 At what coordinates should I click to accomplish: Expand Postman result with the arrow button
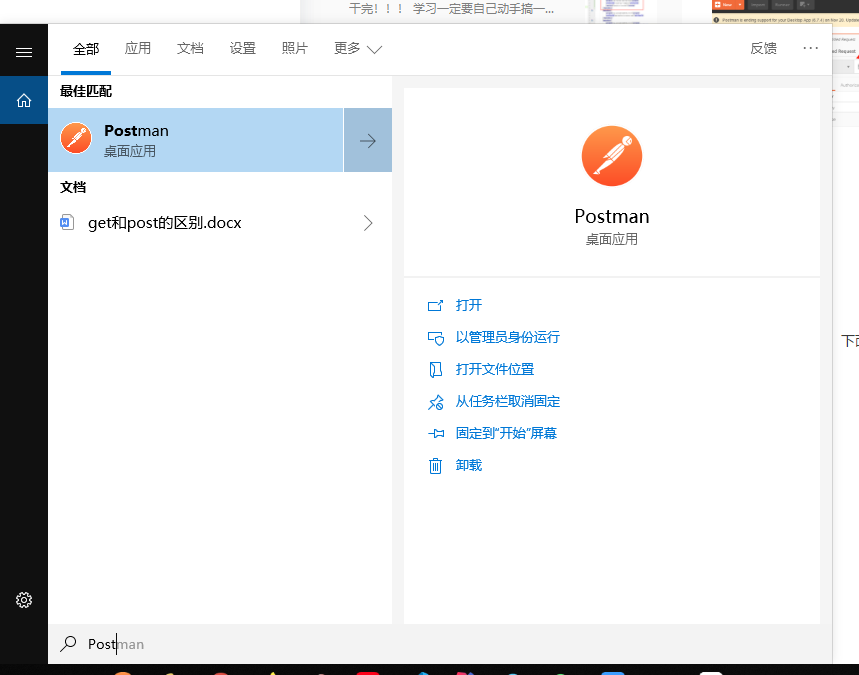pos(368,140)
